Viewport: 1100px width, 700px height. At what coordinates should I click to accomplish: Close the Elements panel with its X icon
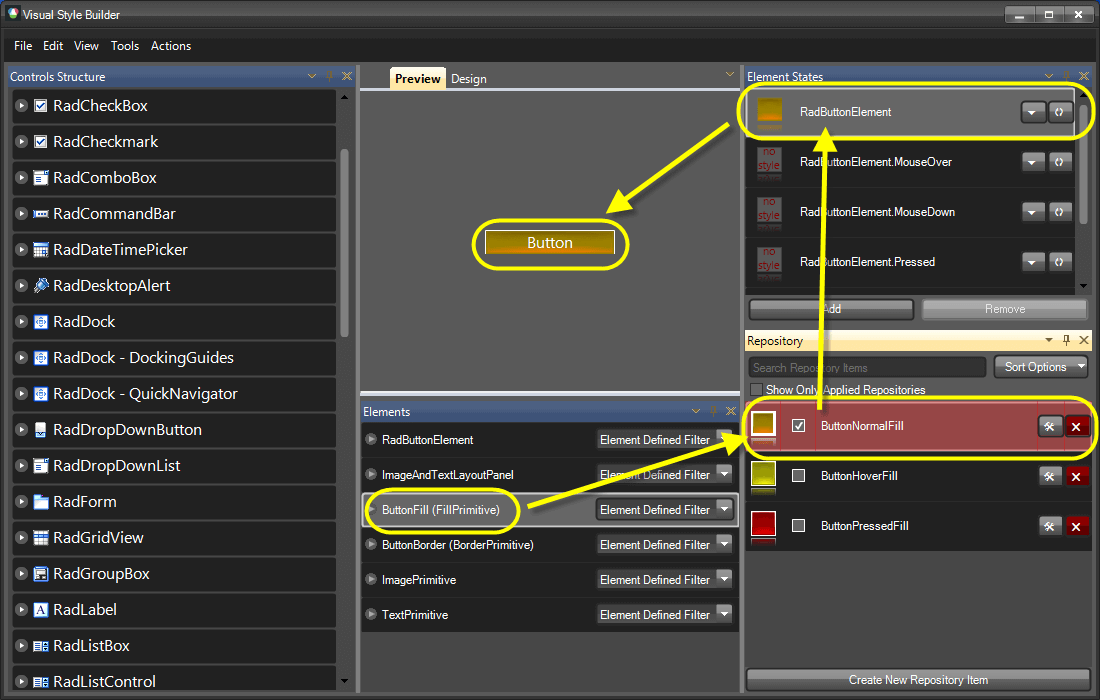(x=731, y=411)
